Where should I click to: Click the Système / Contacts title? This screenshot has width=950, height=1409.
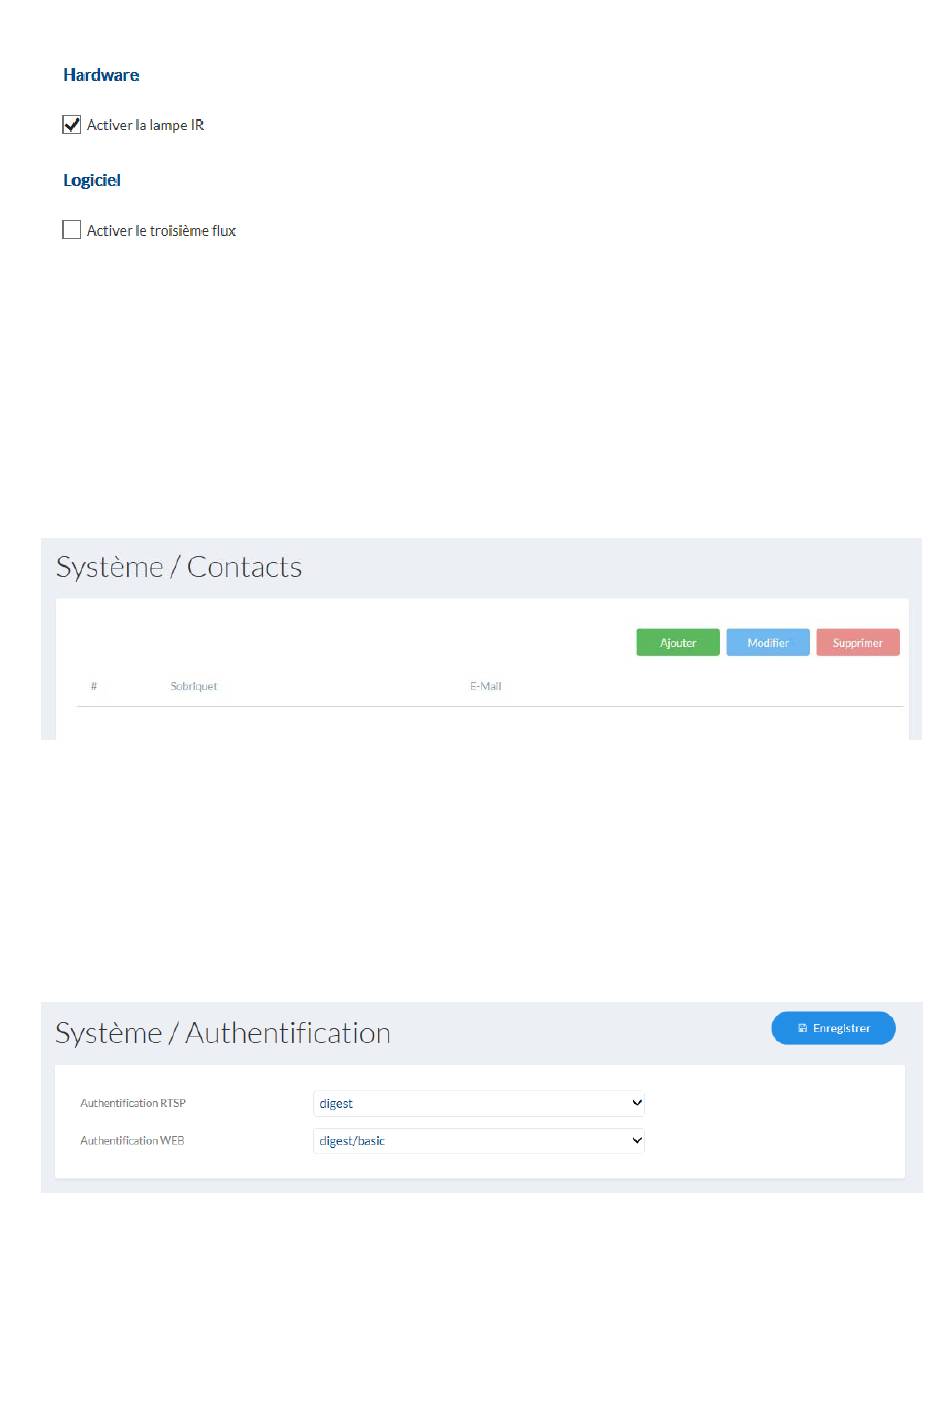[179, 567]
